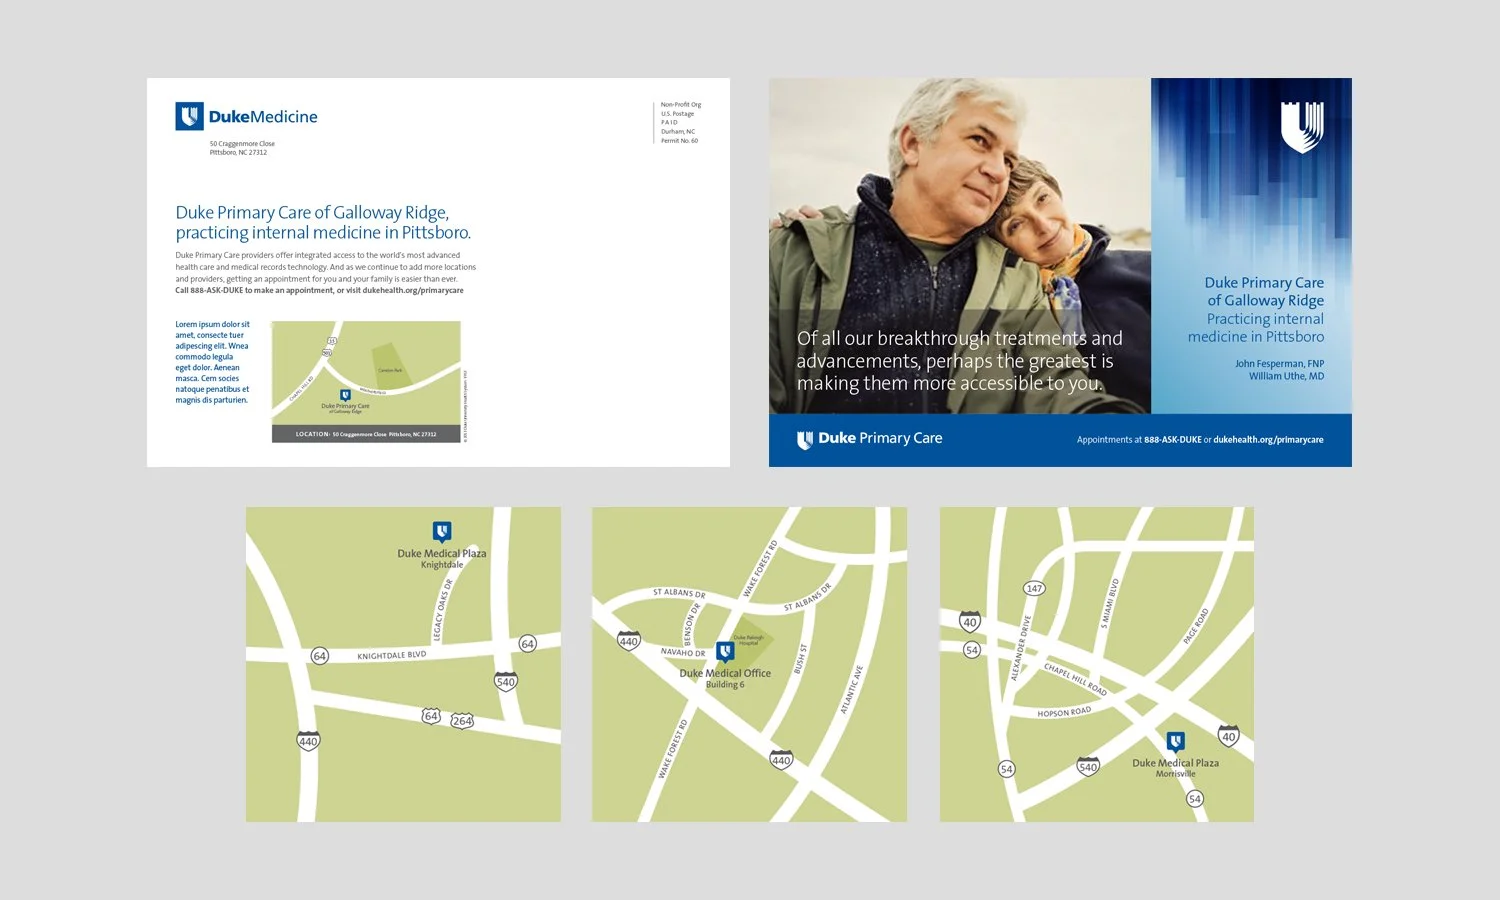This screenshot has height=900, width=1500.
Task: Open the small Galloway Ridge map thumbnail
Action: (366, 381)
